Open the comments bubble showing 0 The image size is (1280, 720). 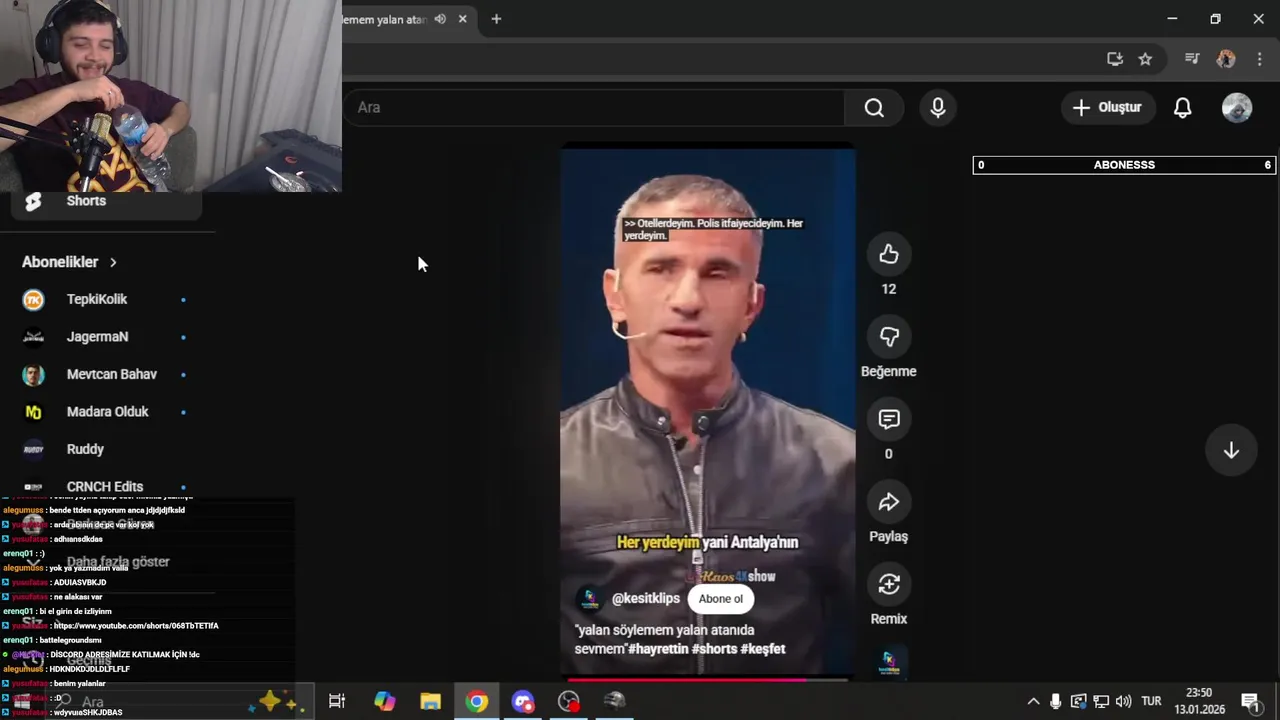[888, 420]
